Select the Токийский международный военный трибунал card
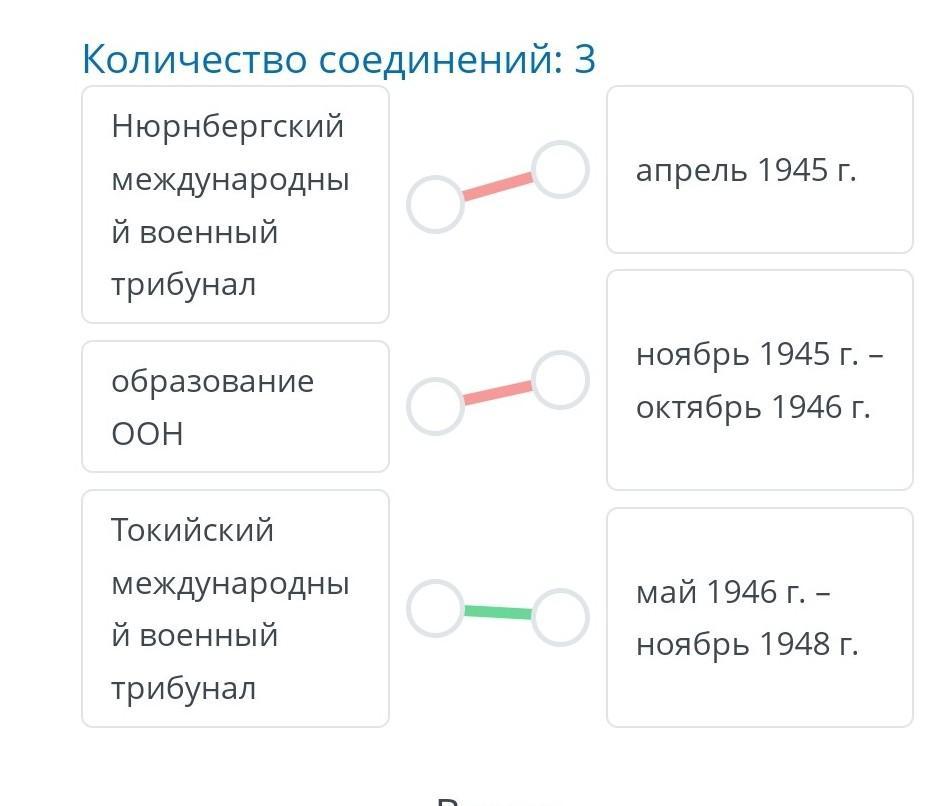Screen dimensions: 945x806 click(235, 608)
